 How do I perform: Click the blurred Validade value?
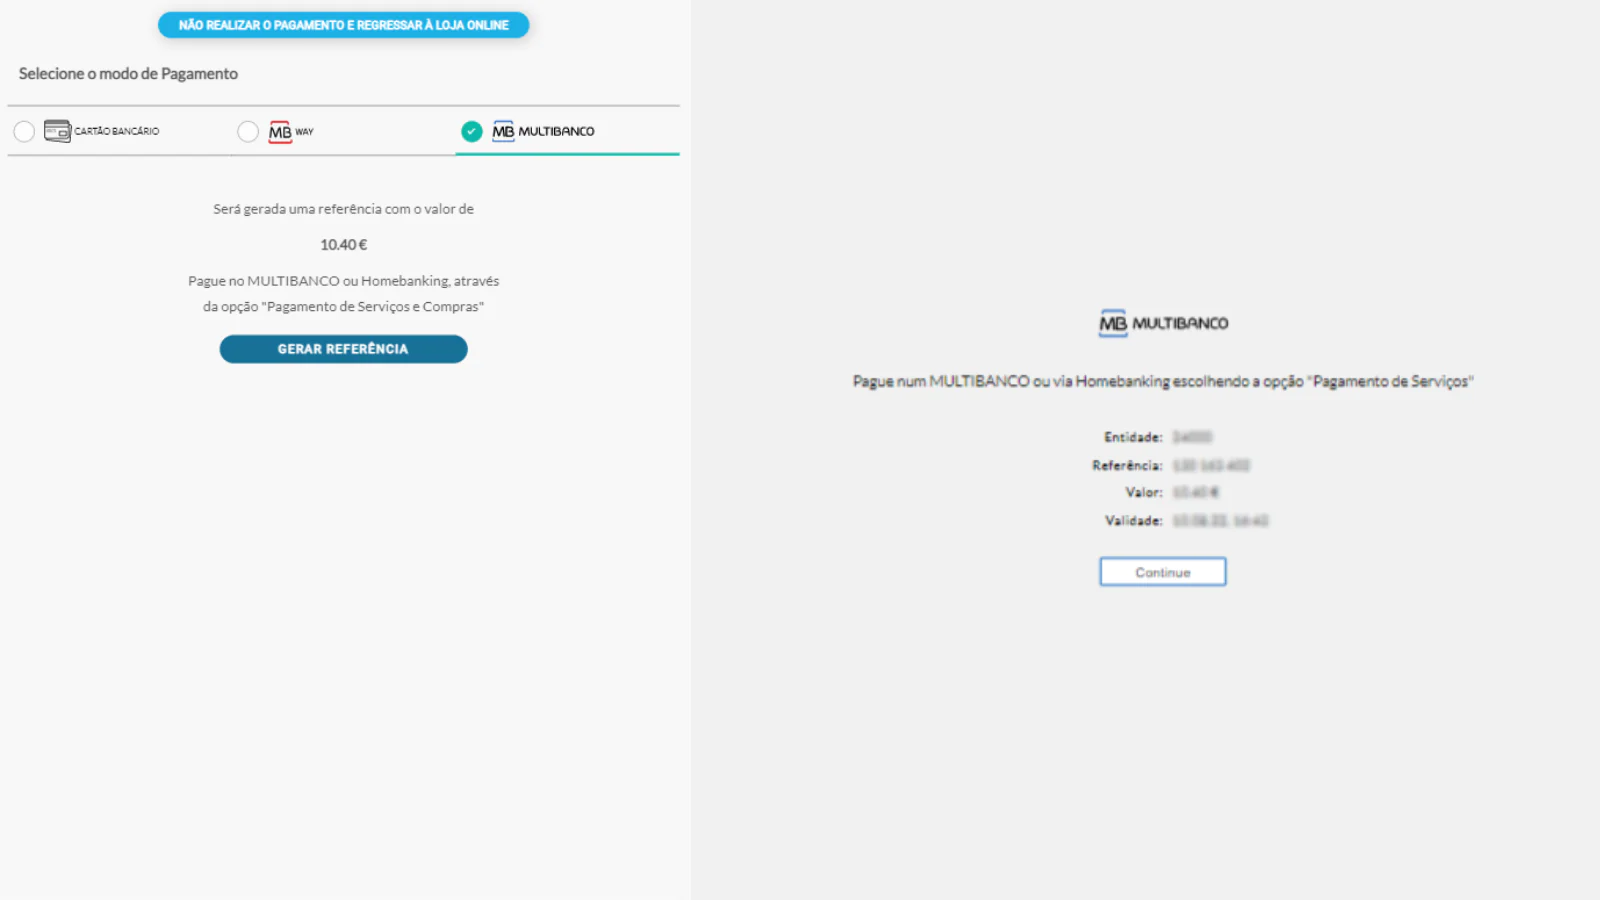click(x=1220, y=520)
